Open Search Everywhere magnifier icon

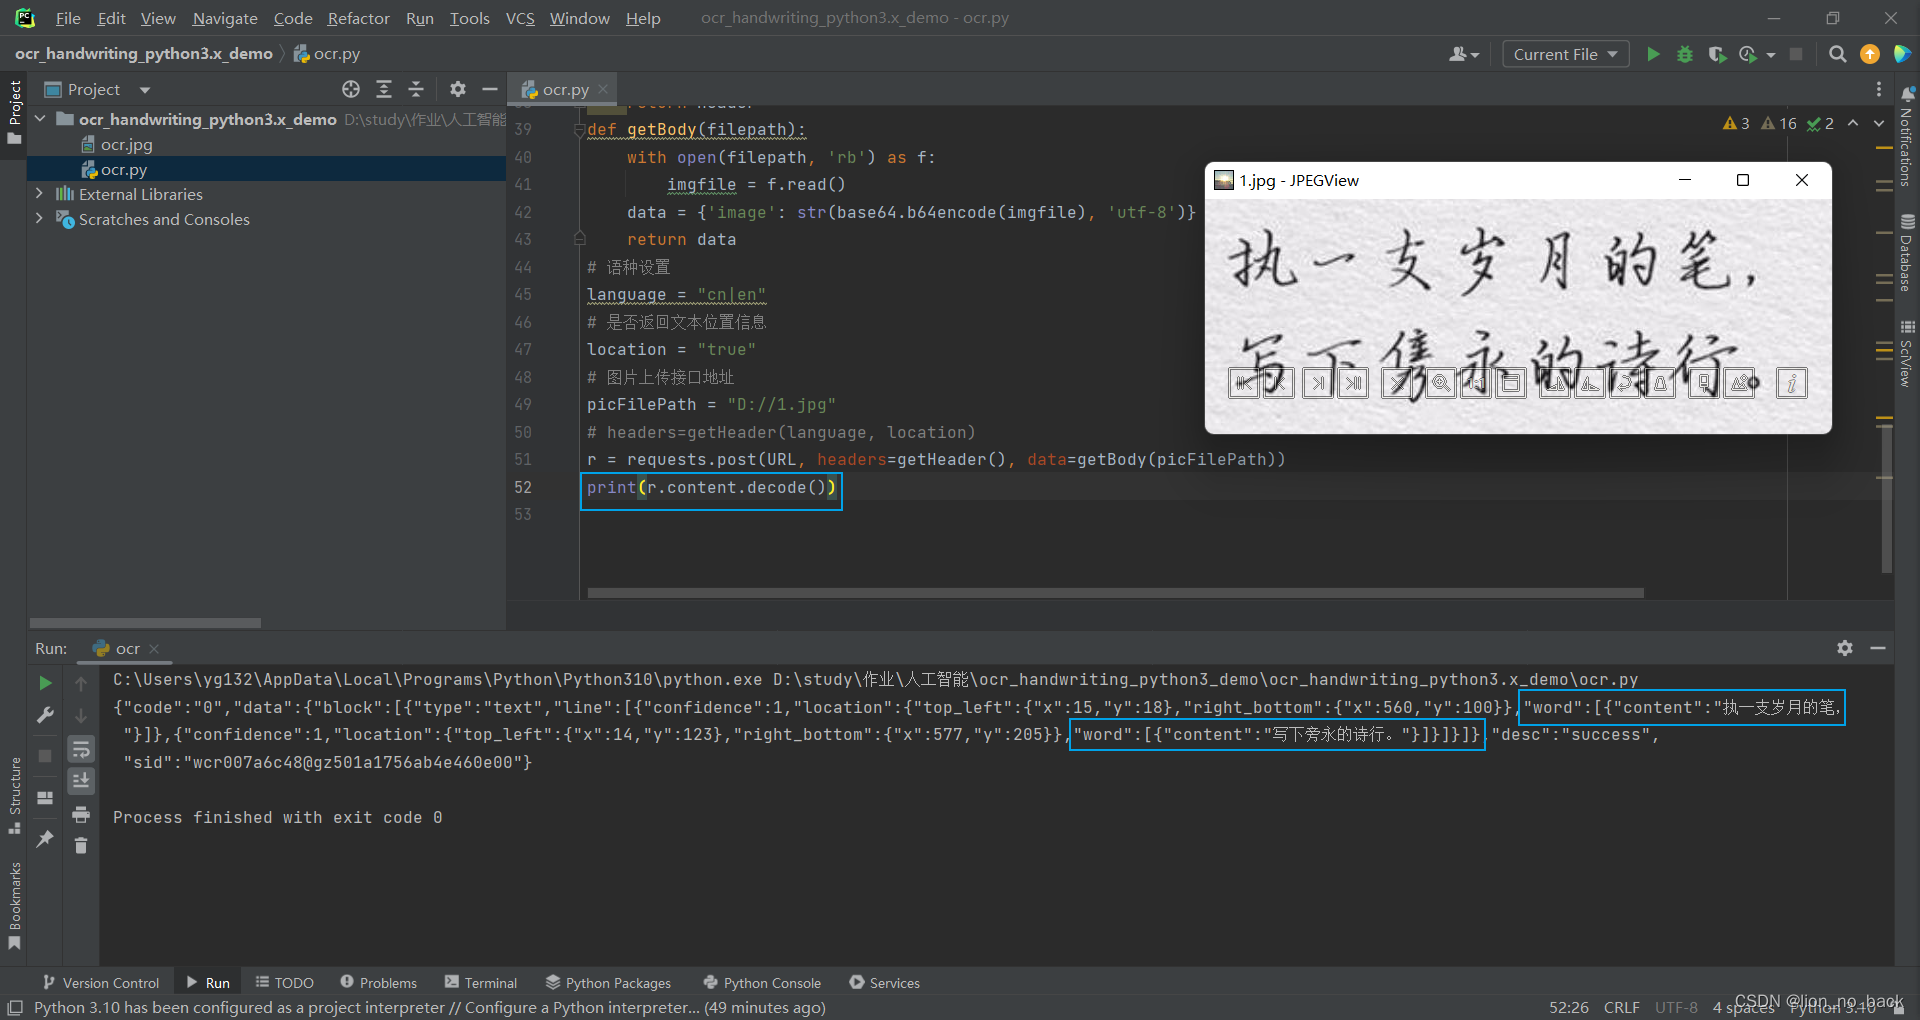(1837, 54)
